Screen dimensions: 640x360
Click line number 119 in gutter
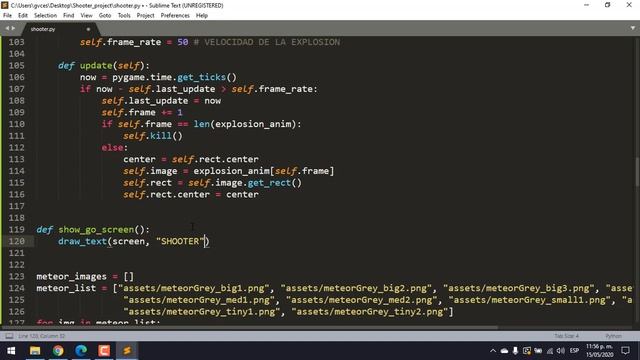tap(16, 229)
